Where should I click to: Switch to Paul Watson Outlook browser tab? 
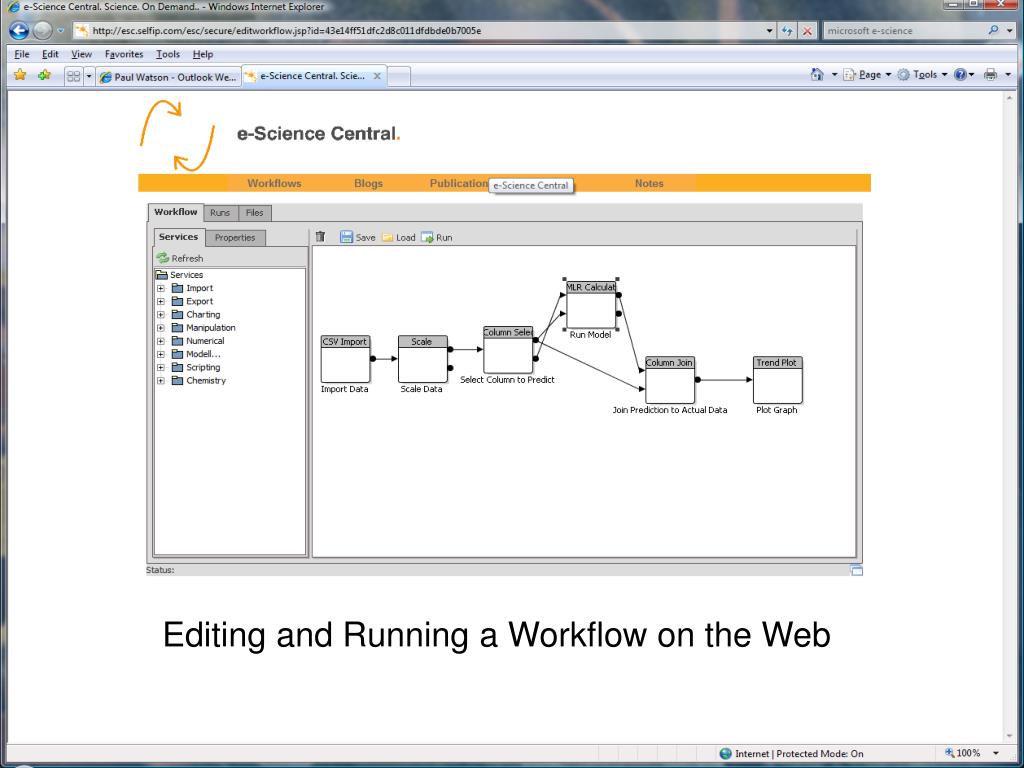[x=168, y=77]
